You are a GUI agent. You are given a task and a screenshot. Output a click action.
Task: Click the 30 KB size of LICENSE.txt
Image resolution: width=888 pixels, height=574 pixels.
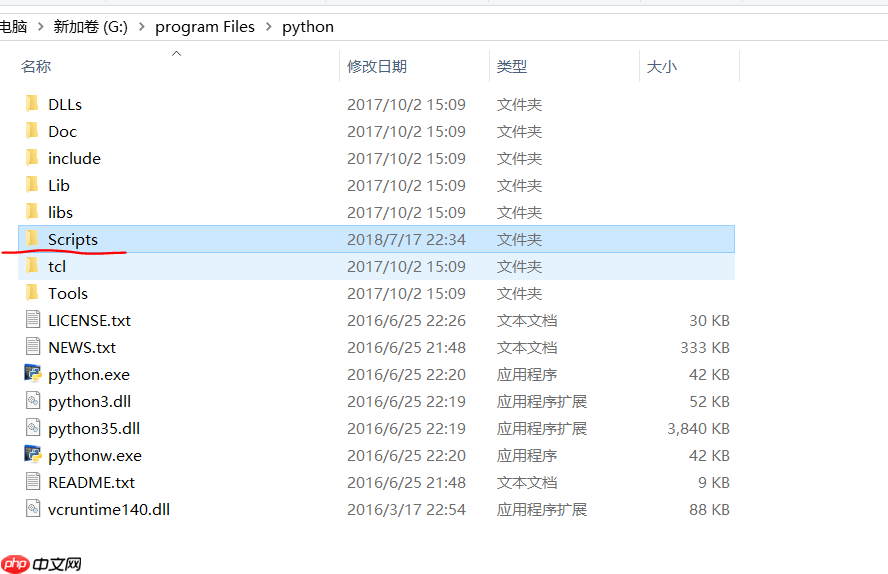point(710,320)
